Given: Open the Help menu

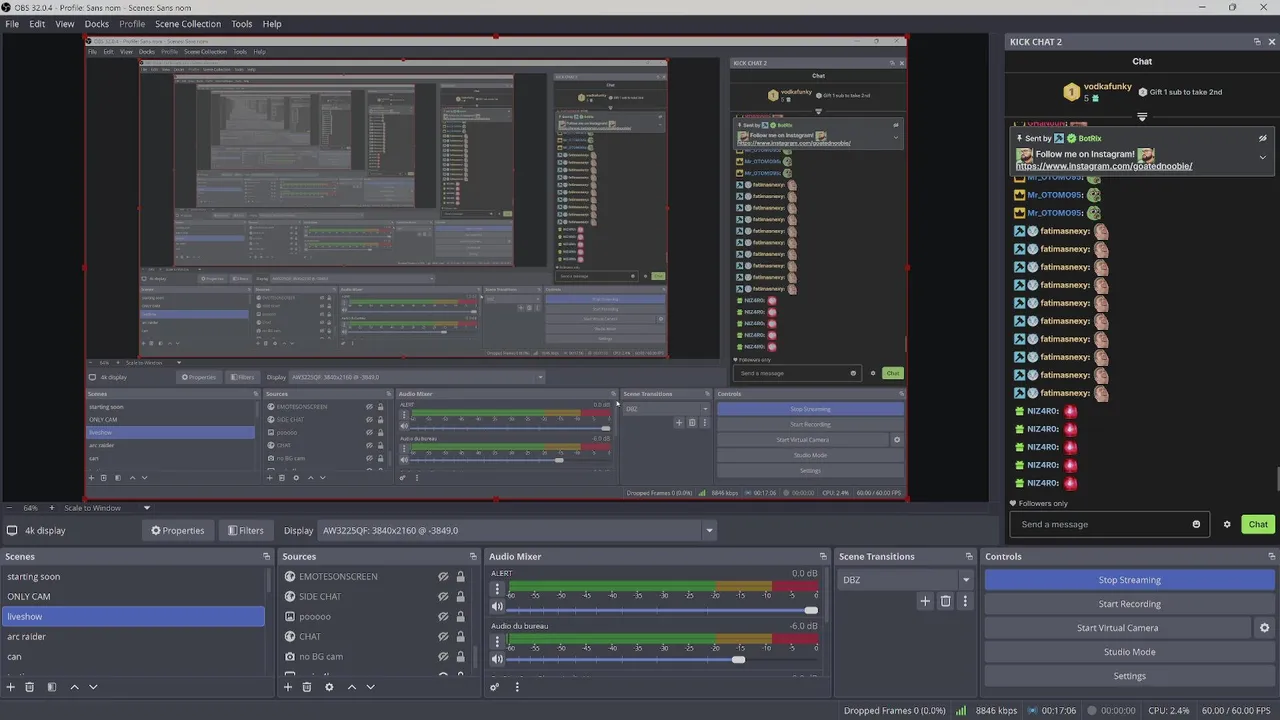Looking at the screenshot, I should [272, 24].
